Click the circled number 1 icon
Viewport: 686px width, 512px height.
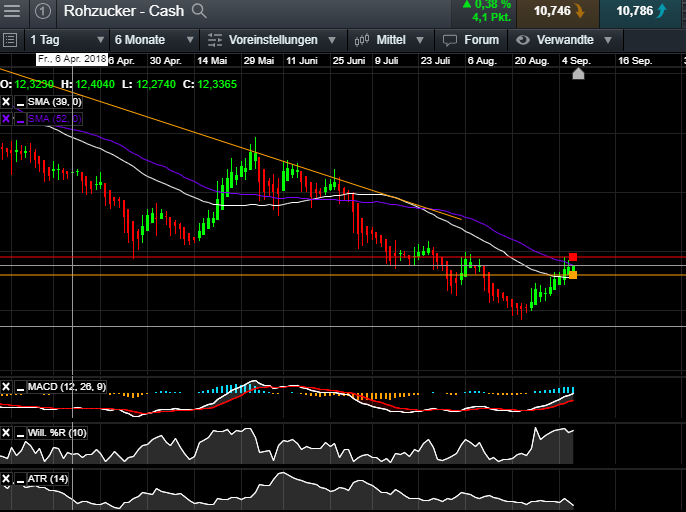point(43,12)
